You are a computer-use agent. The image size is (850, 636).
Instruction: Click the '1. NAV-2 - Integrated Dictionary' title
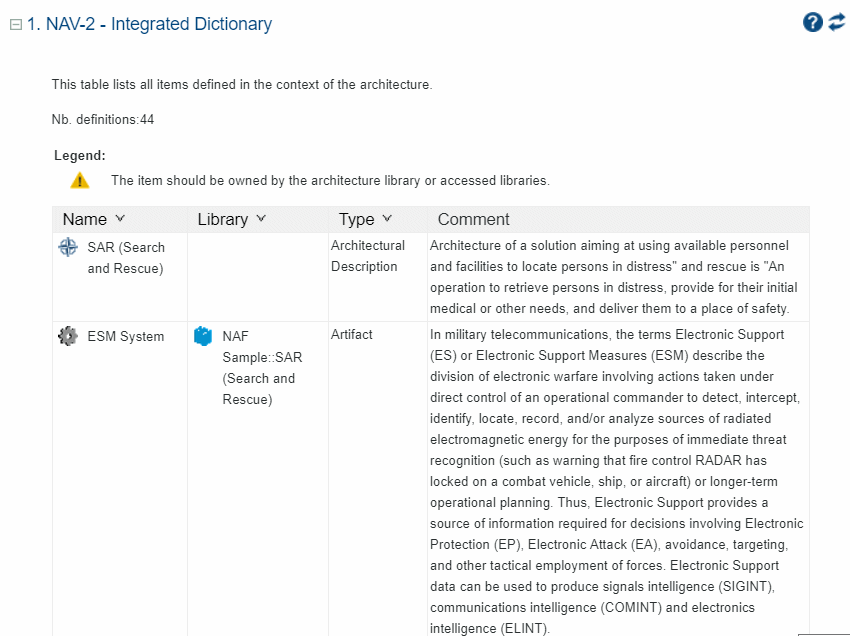coord(149,24)
